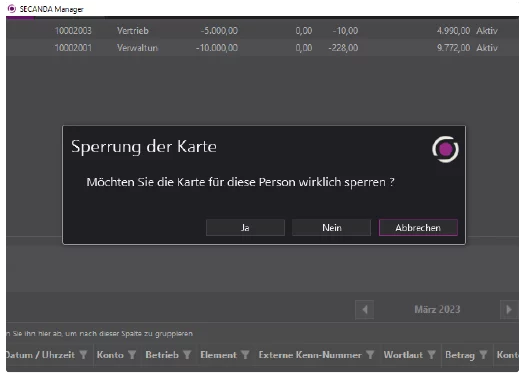Click Aktiv status in Verwaltun row
524x373 pixels.
pos(487,48)
